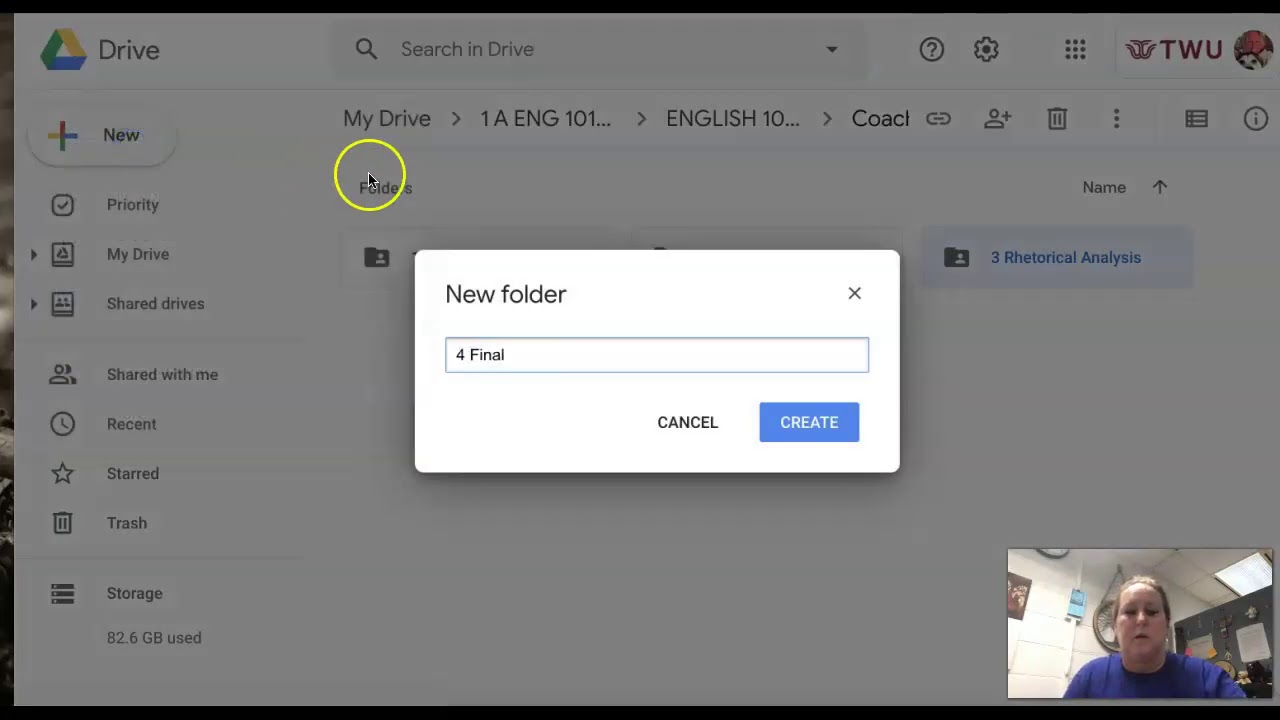This screenshot has height=720, width=1280.
Task: Open the search options dropdown arrow
Action: tap(831, 49)
